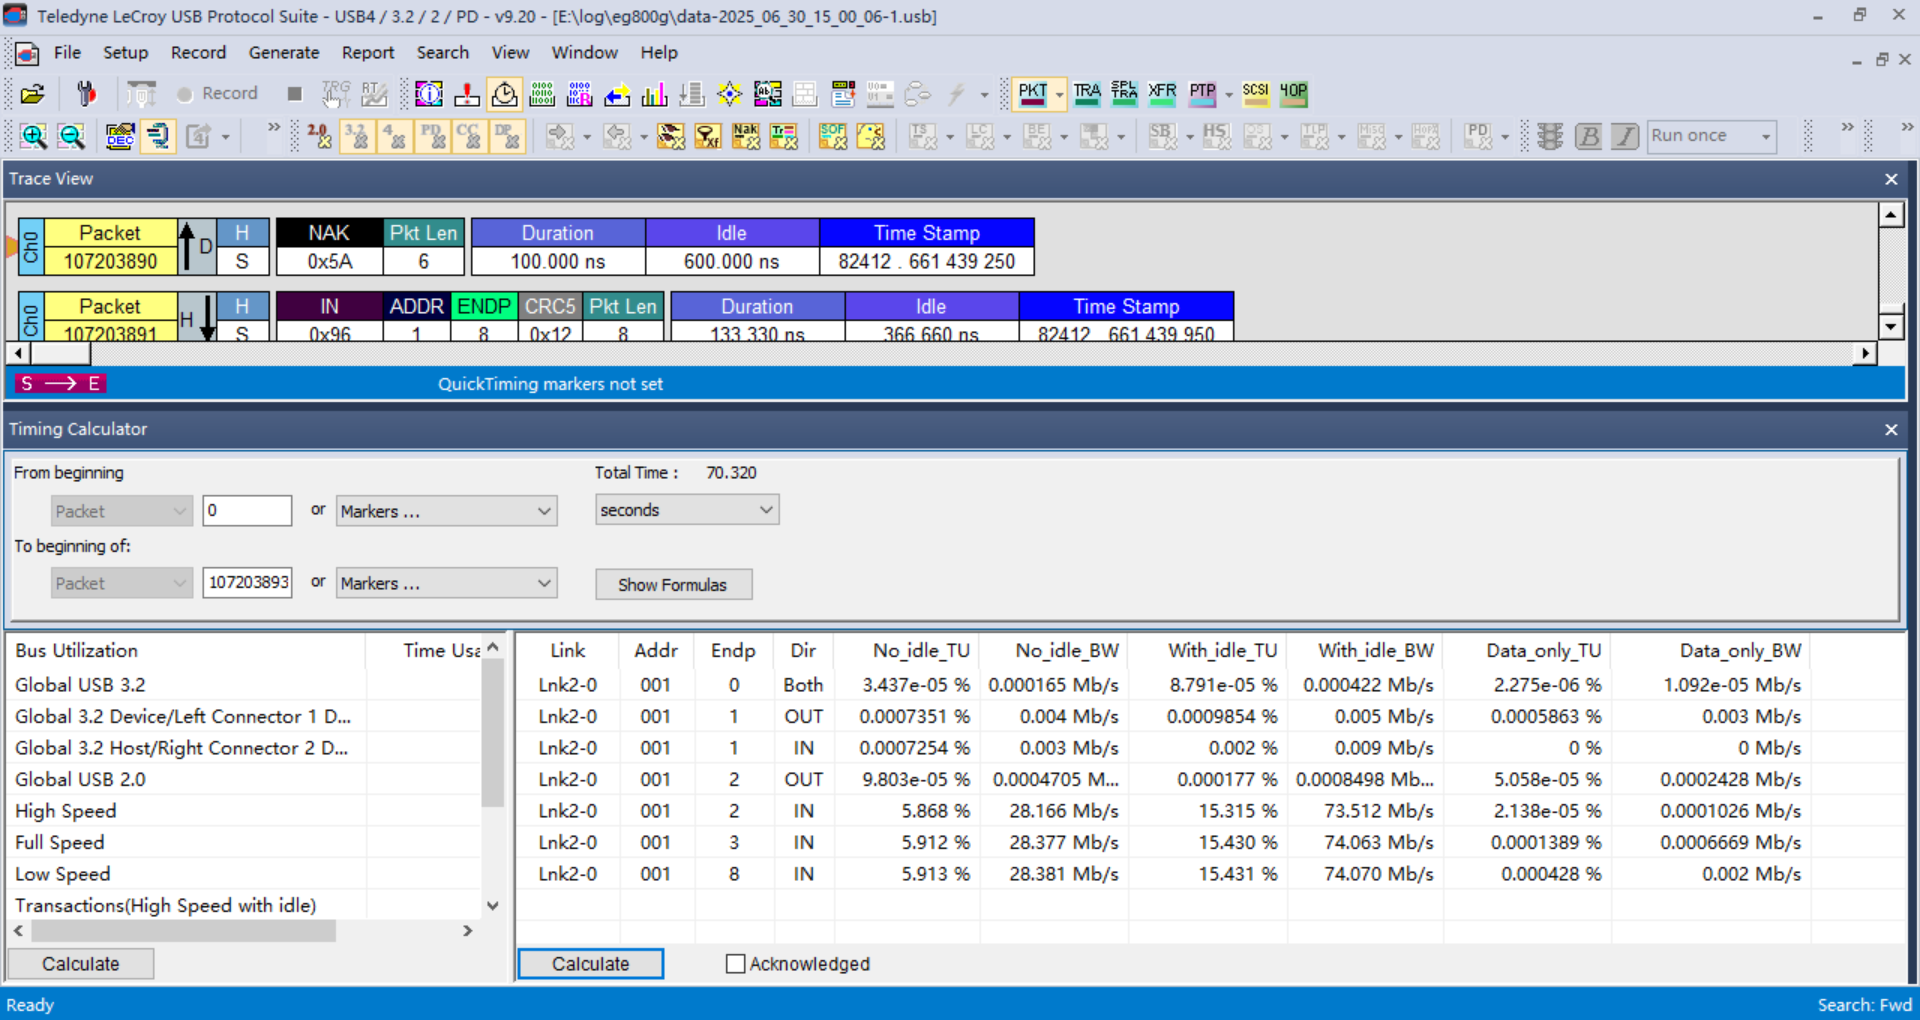Expand dropdown arrow beside PD hide filter

click(1504, 137)
